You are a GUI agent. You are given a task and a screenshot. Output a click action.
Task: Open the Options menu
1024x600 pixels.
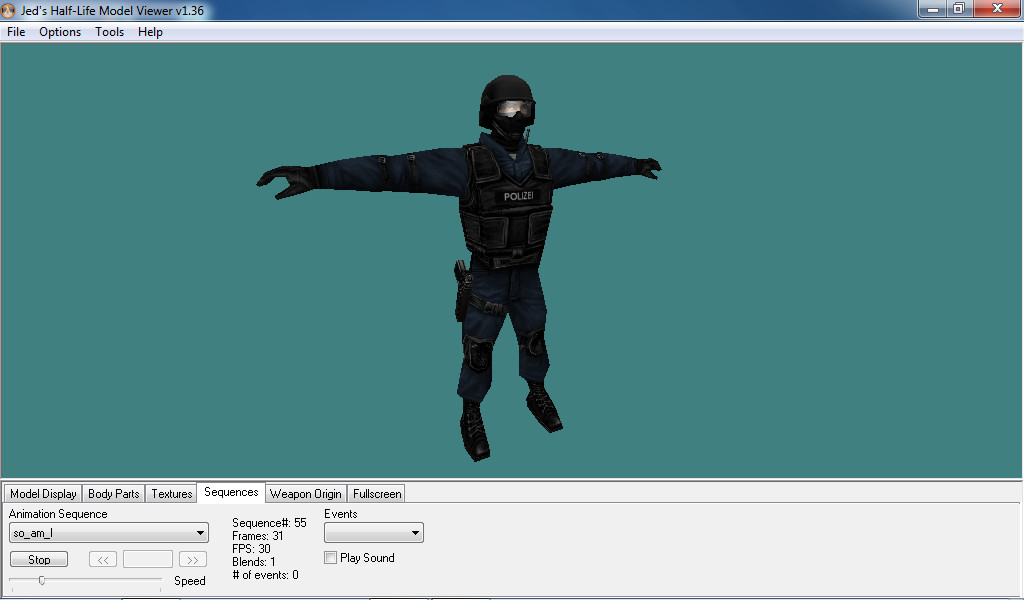pos(59,31)
